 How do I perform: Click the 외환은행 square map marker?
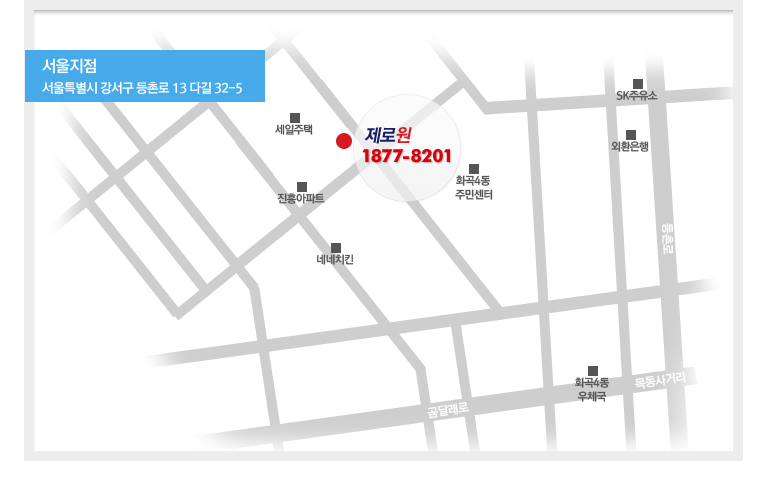tap(630, 135)
